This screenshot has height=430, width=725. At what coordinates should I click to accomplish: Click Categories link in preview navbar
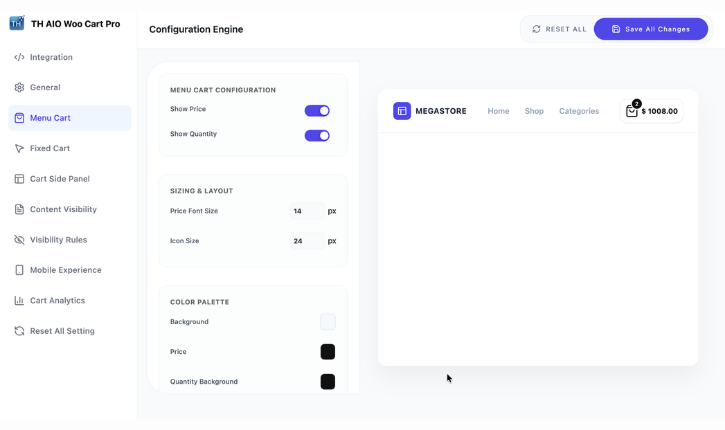579,111
